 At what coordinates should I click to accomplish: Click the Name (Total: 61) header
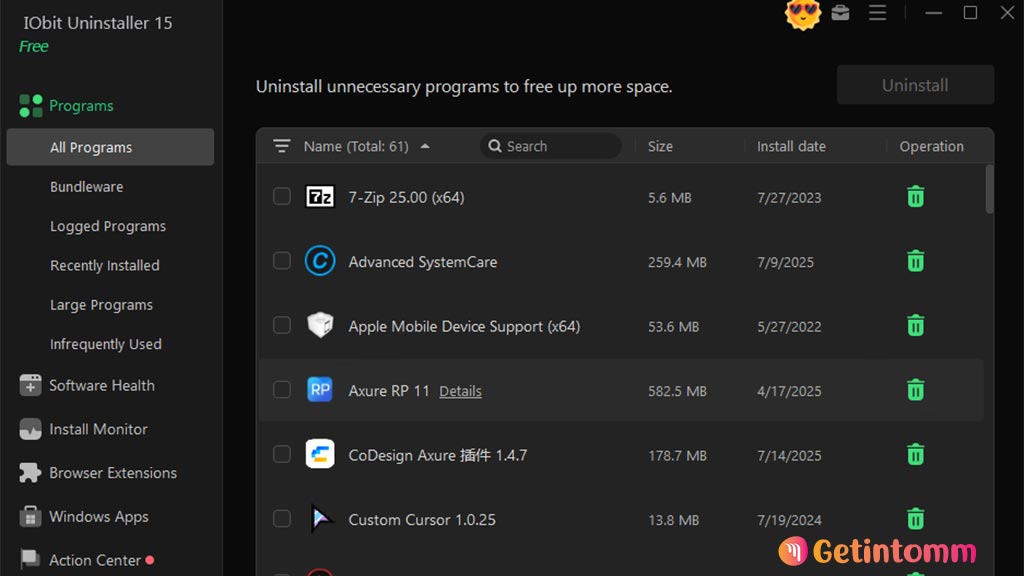click(x=356, y=146)
